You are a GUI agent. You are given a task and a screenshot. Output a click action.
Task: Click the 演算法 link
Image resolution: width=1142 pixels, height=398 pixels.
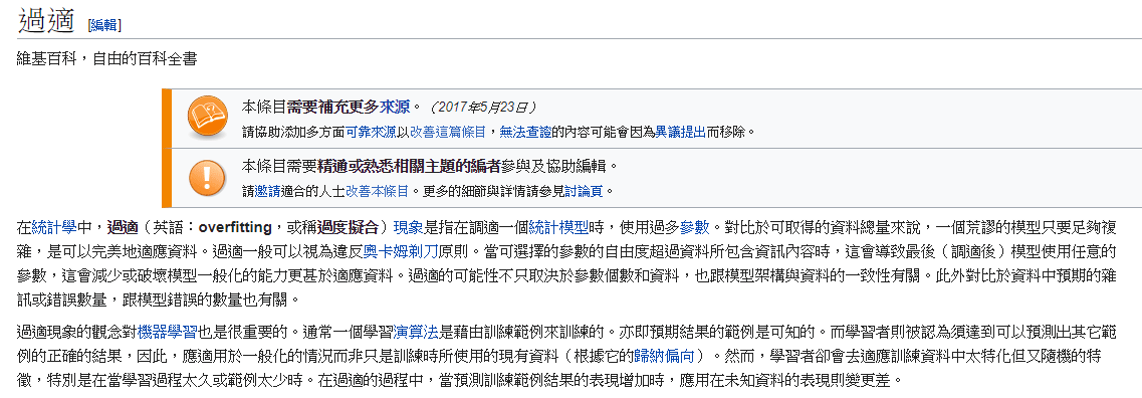click(415, 333)
